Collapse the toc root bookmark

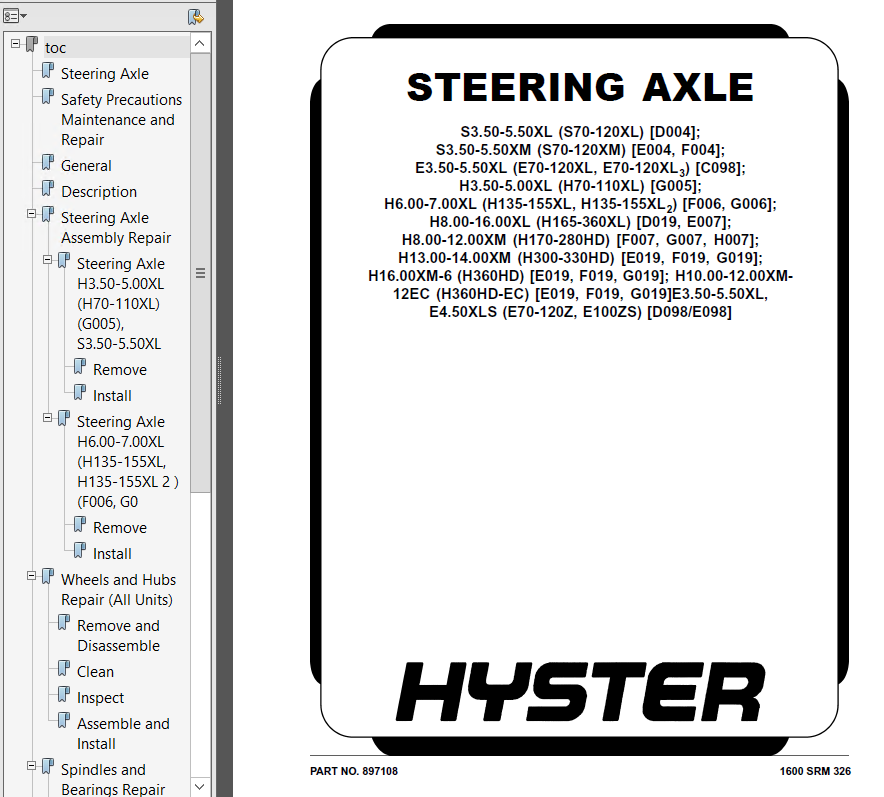pyautogui.click(x=16, y=43)
